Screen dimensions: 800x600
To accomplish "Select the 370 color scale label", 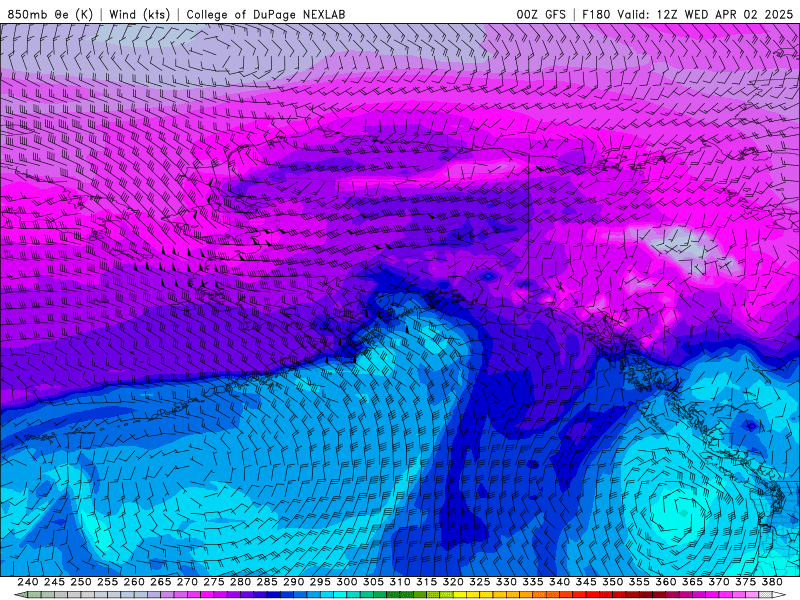I will tap(719, 582).
